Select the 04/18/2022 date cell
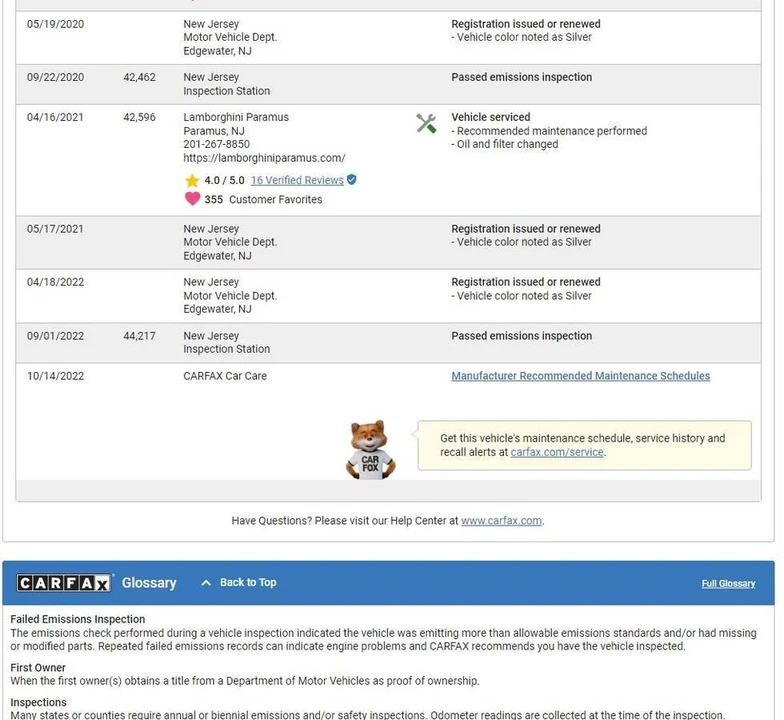The height and width of the screenshot is (720, 784). click(56, 282)
